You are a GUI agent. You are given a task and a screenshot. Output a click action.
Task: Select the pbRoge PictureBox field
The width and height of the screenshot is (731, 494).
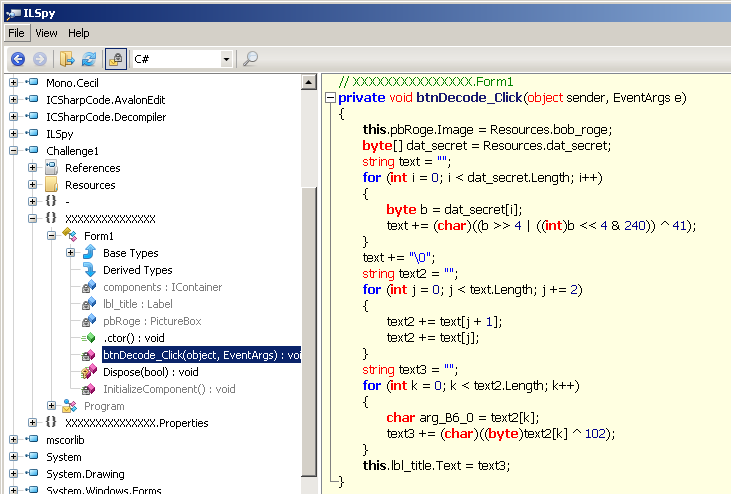[x=151, y=321]
